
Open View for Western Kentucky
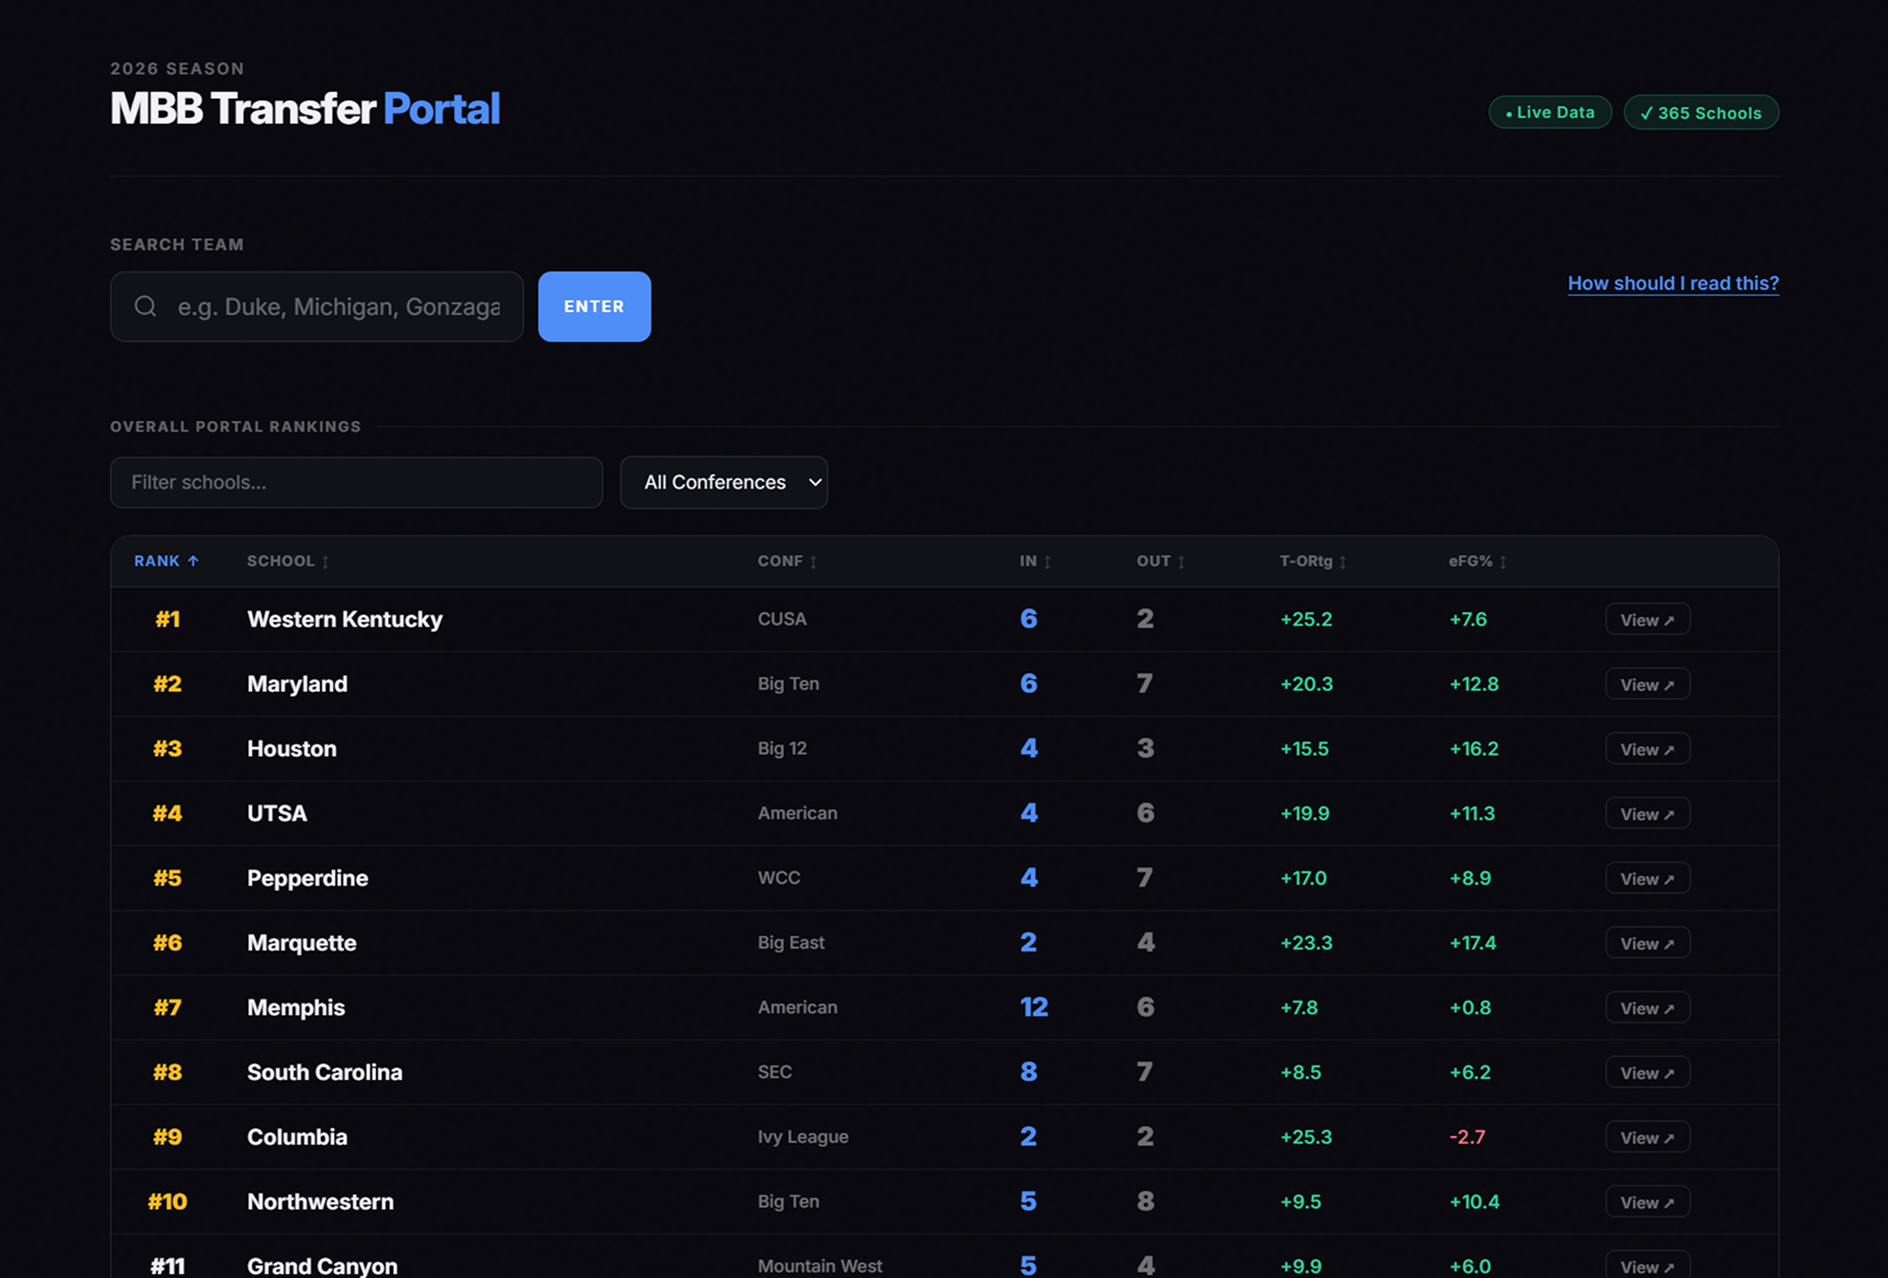(1647, 619)
